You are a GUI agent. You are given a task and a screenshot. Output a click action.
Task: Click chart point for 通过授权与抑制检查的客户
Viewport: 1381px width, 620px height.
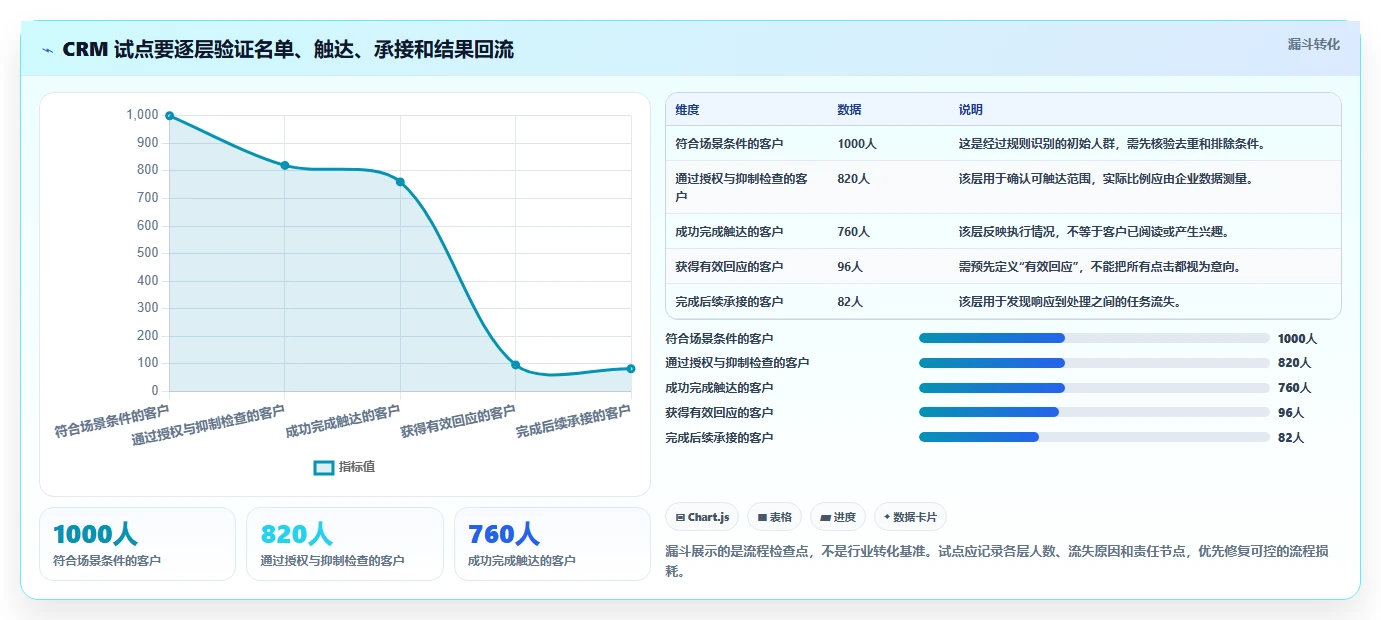tap(285, 165)
